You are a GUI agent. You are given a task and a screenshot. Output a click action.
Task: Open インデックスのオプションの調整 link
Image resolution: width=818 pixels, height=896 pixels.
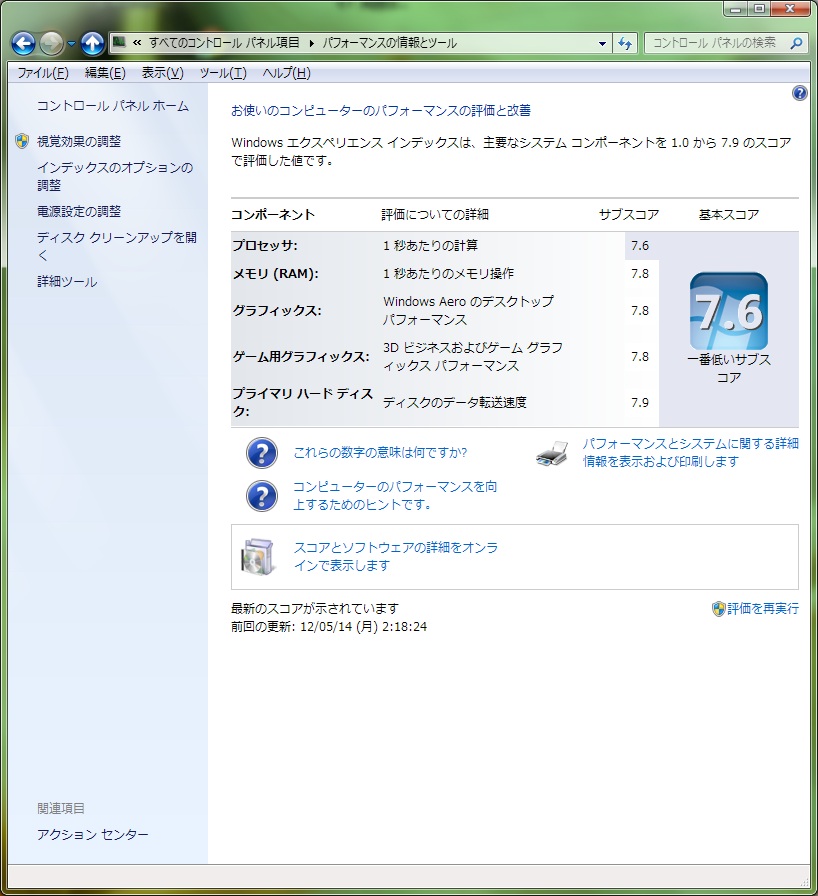tap(115, 176)
